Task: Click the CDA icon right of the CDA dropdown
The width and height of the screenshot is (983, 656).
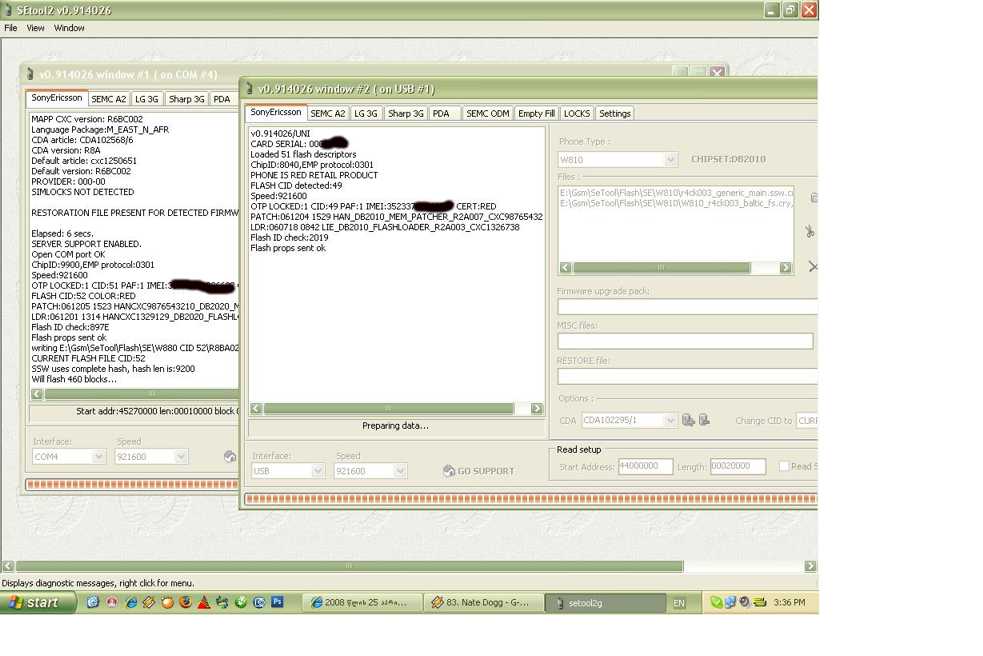Action: 688,420
